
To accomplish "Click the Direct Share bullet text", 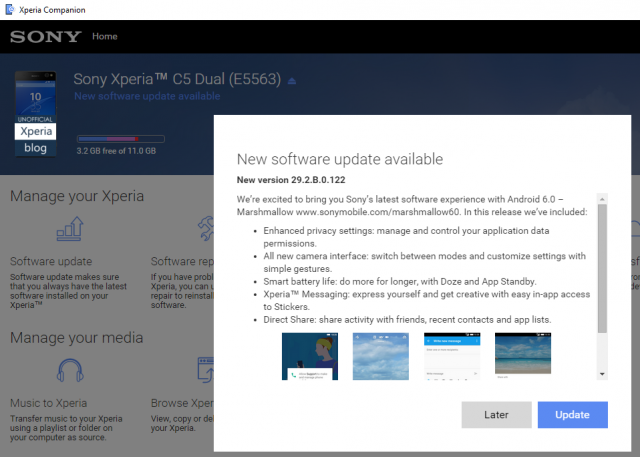I will coord(407,319).
